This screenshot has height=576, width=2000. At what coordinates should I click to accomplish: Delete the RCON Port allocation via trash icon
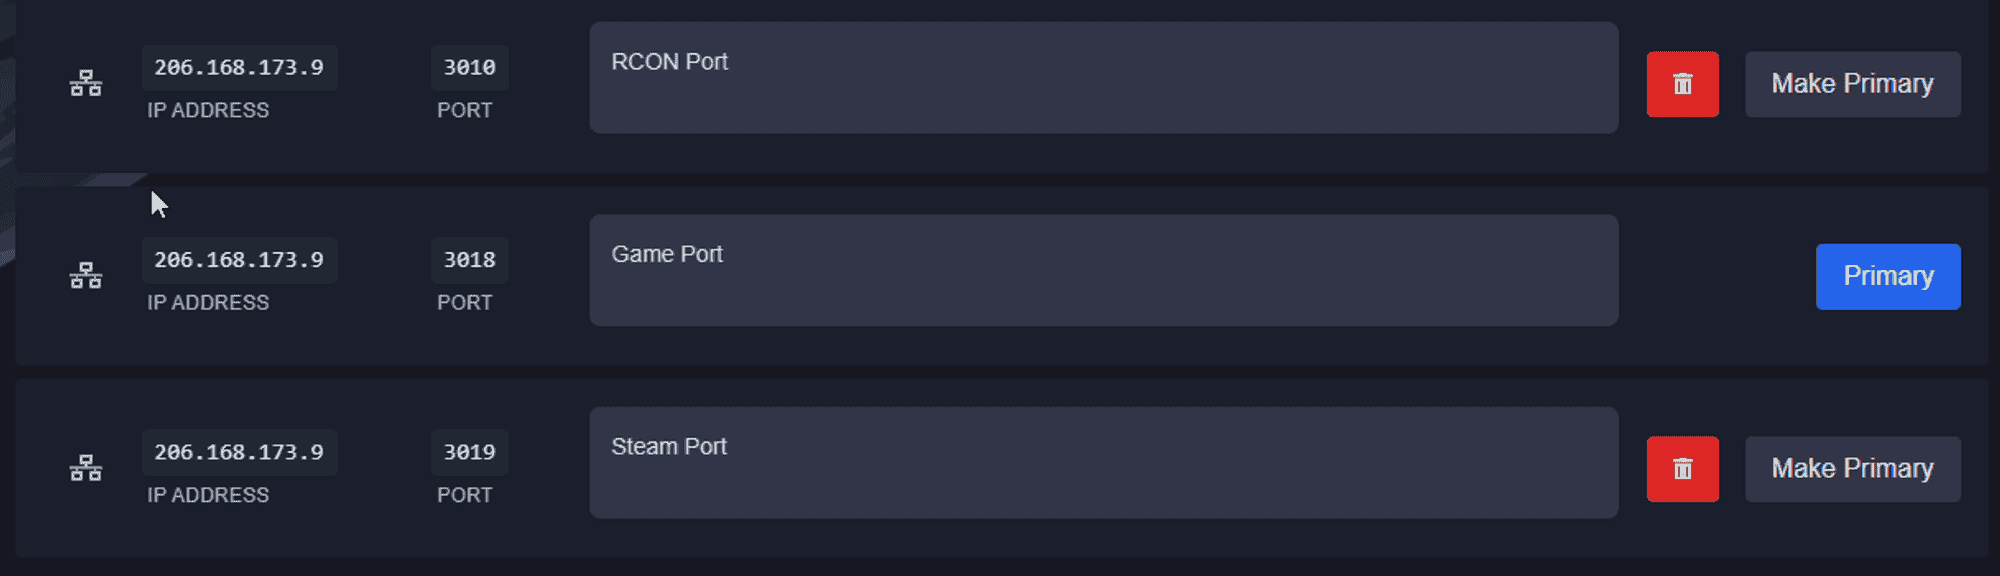[1682, 84]
